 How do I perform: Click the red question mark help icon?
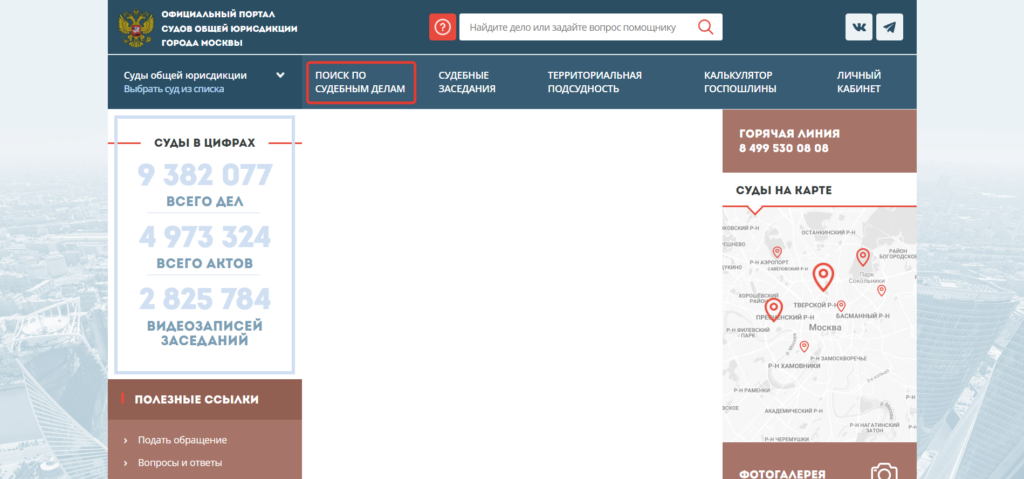coord(442,27)
